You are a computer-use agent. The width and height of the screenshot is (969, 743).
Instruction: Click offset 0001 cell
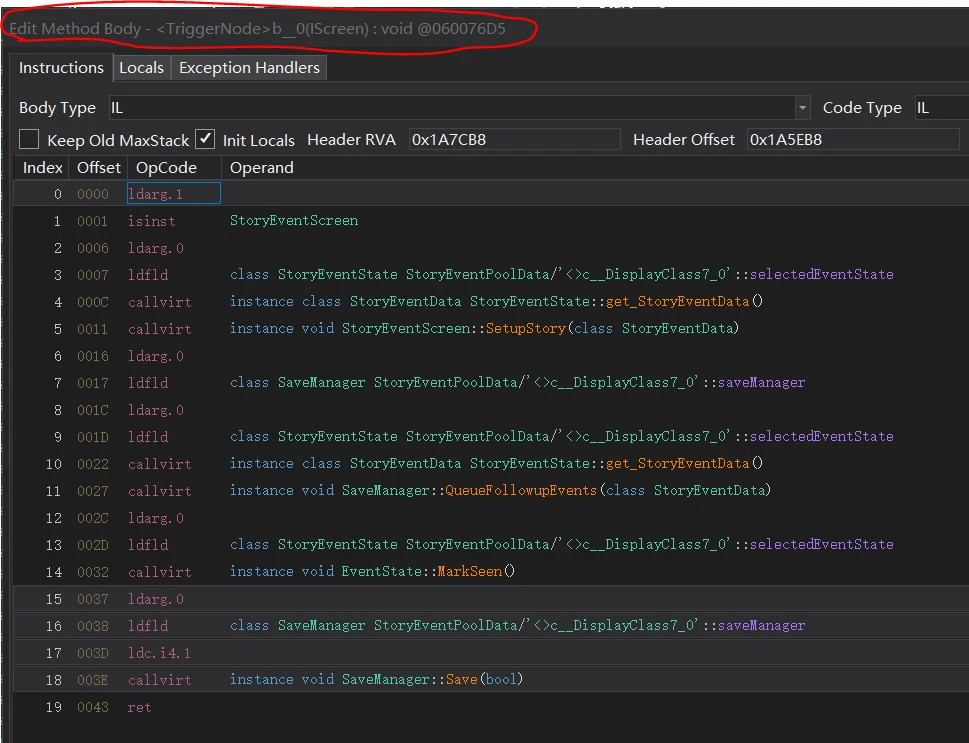[x=93, y=221]
